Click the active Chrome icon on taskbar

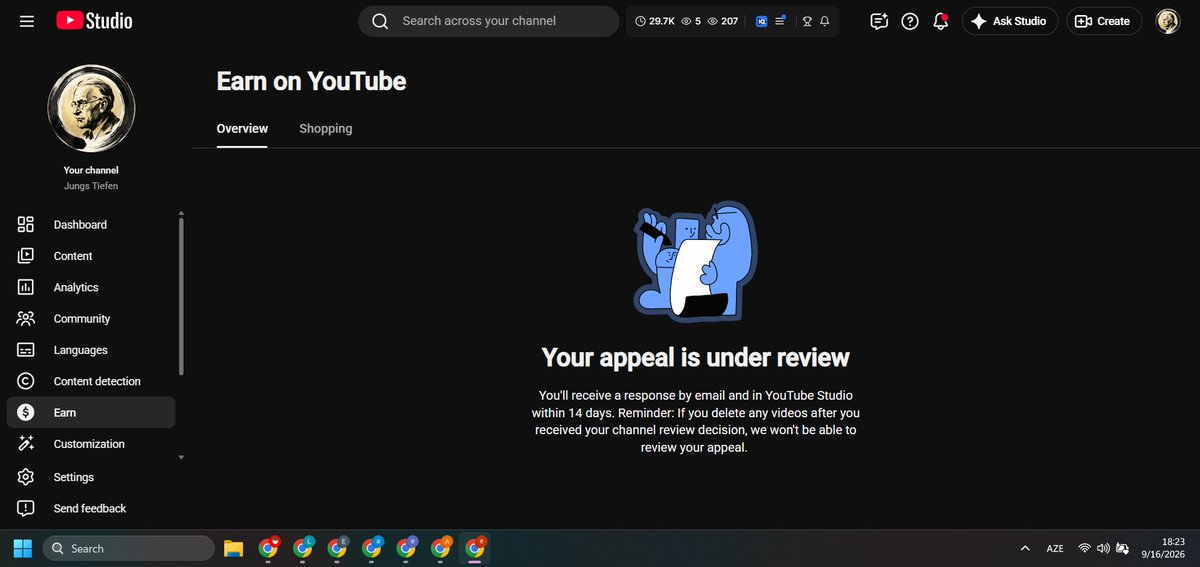click(475, 548)
